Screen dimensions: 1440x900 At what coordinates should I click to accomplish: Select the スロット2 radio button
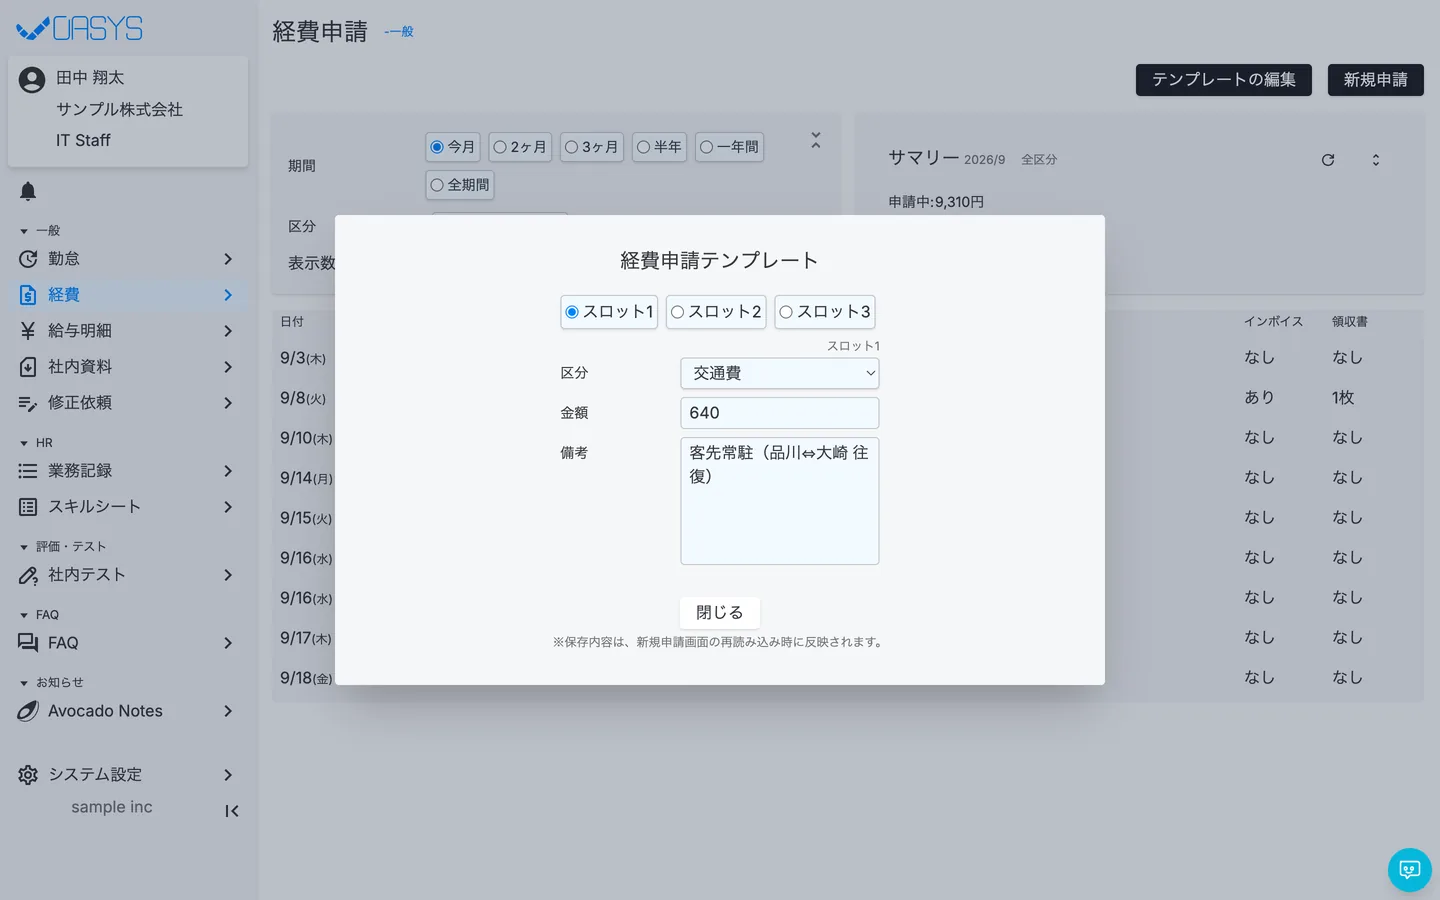coord(677,312)
